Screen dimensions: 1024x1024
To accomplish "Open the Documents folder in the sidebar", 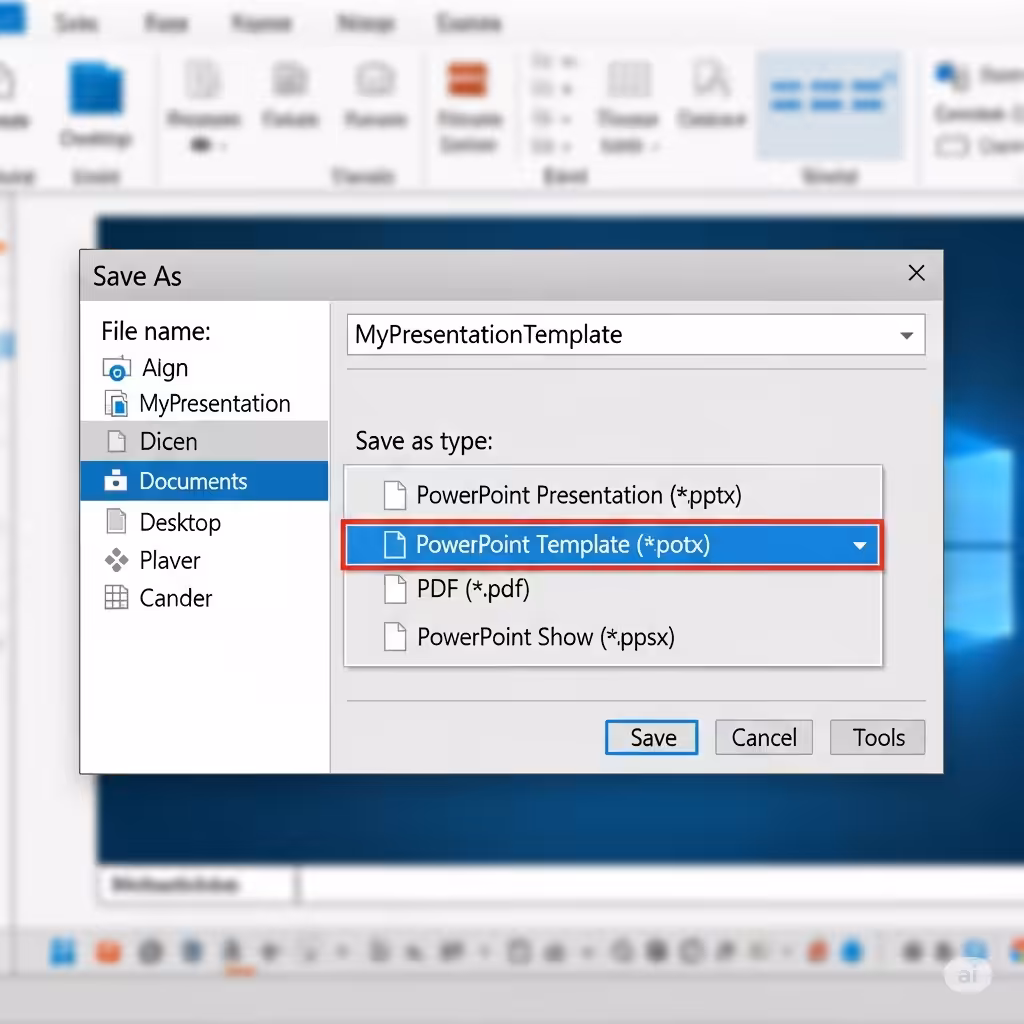I will pyautogui.click(x=204, y=481).
